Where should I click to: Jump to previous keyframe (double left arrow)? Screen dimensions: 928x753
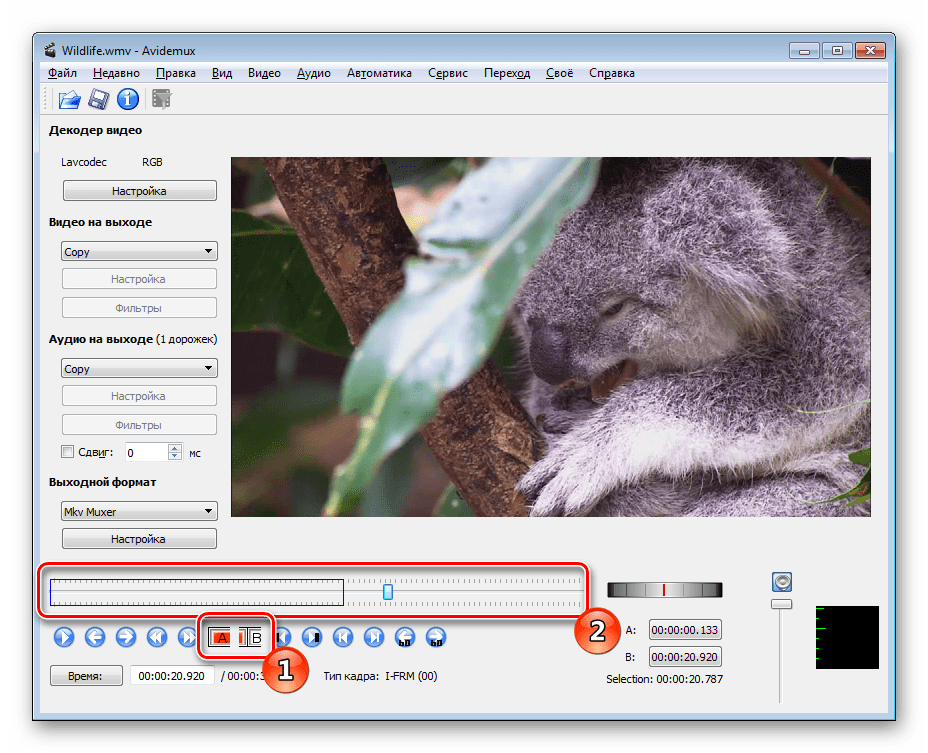click(156, 637)
